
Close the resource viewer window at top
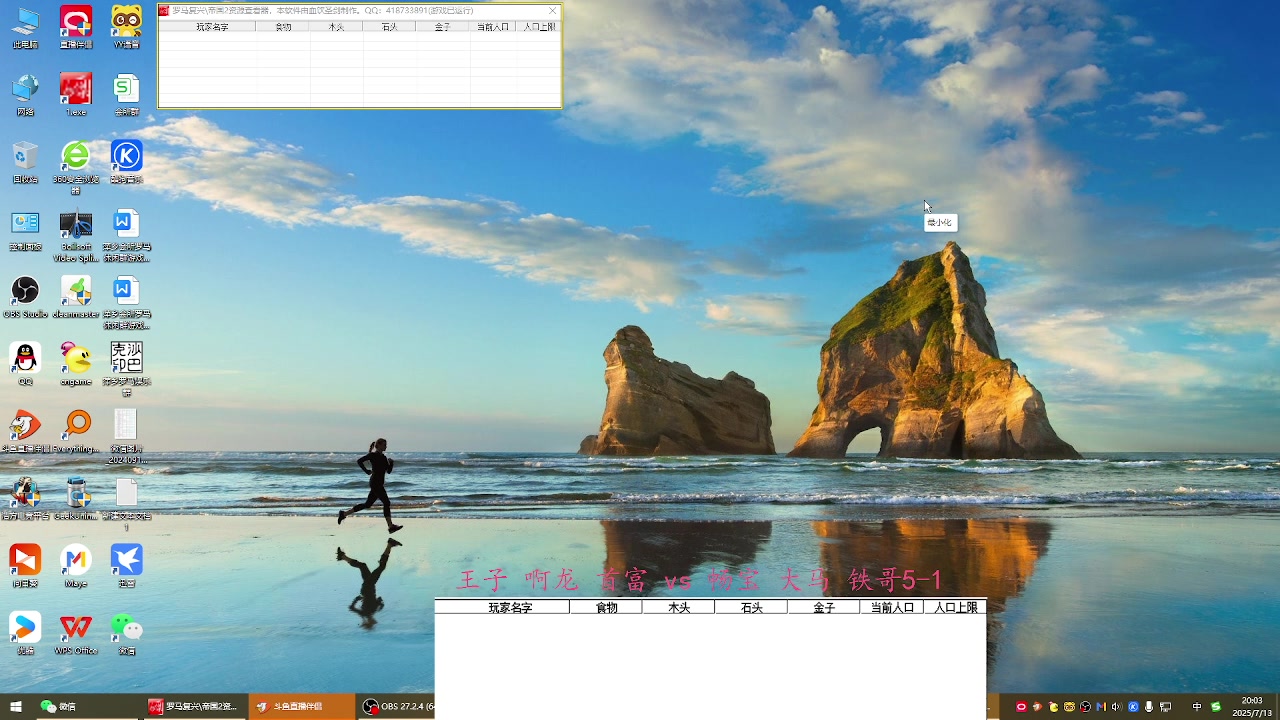(x=552, y=11)
